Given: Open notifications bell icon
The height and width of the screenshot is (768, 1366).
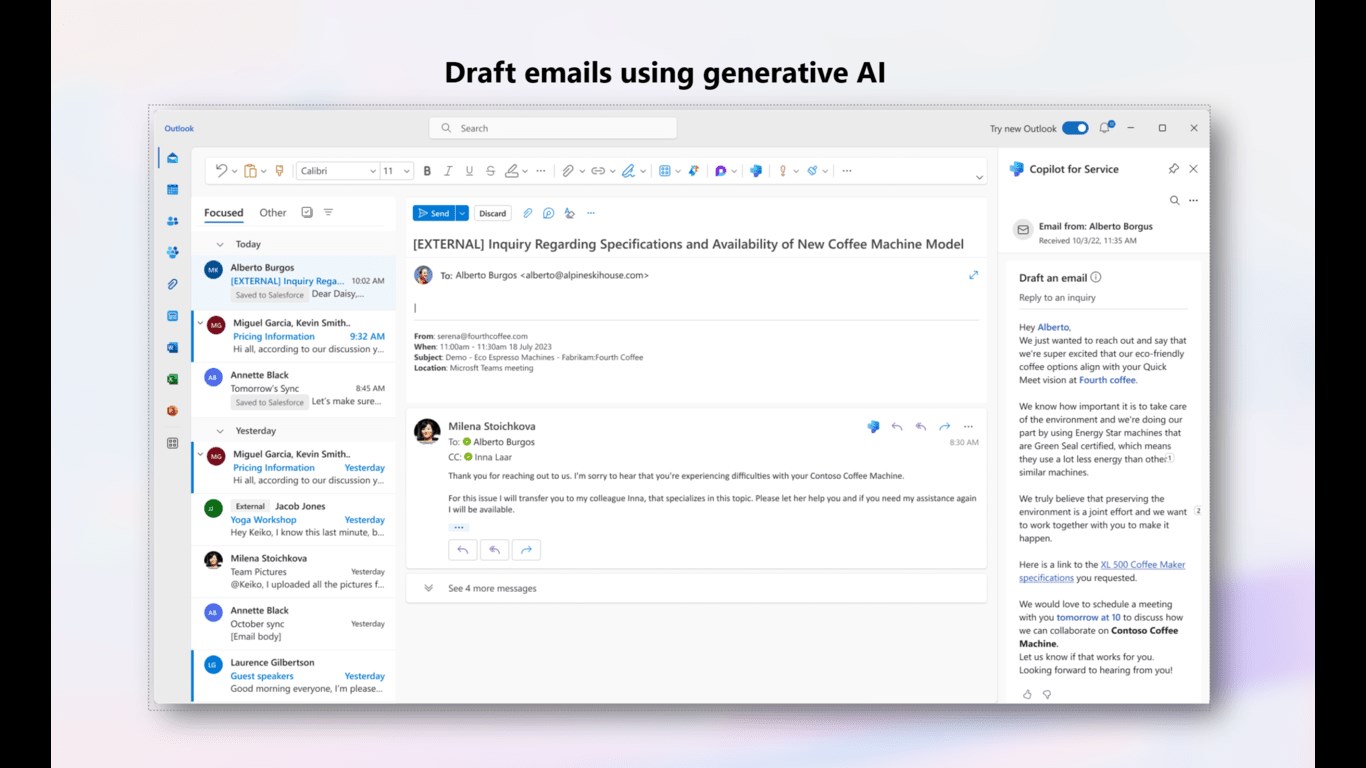Looking at the screenshot, I should (x=1105, y=128).
